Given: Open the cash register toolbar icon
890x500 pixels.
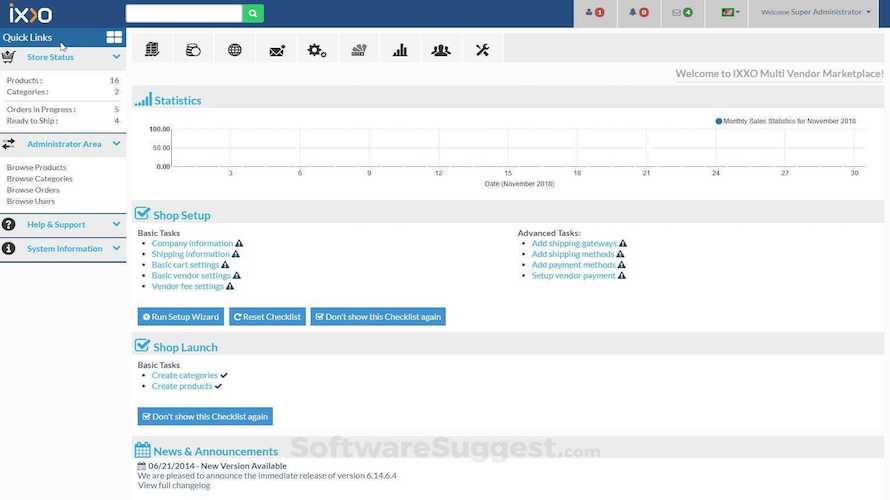Looking at the screenshot, I should click(x=359, y=51).
